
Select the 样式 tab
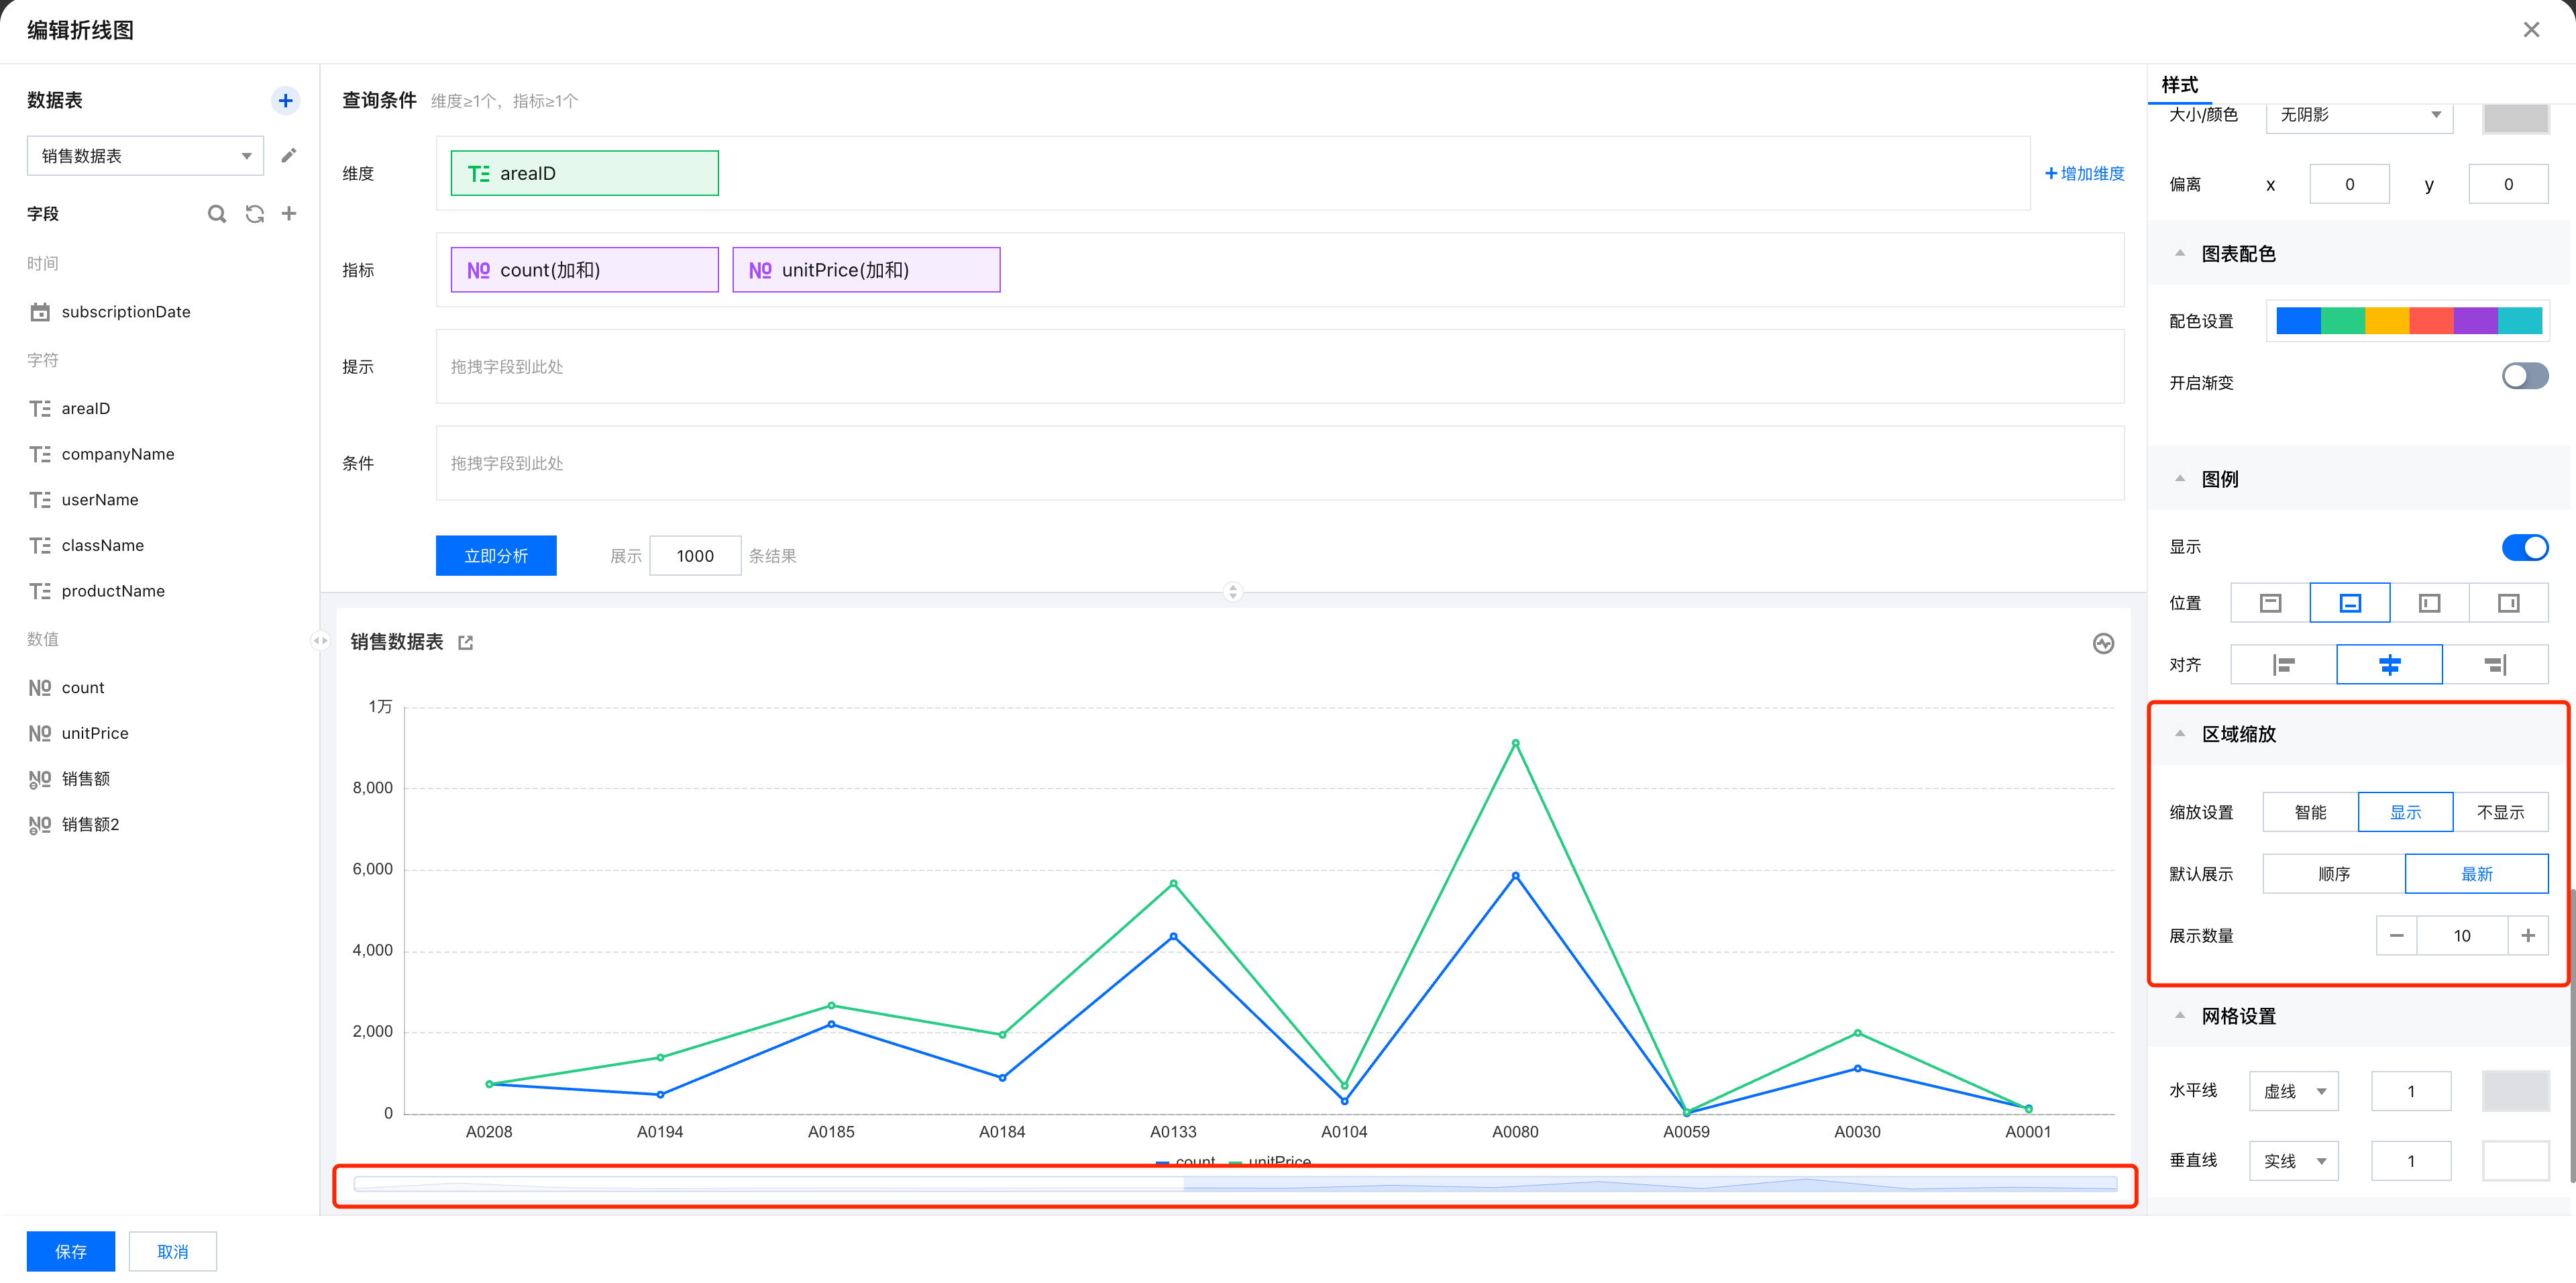2179,85
